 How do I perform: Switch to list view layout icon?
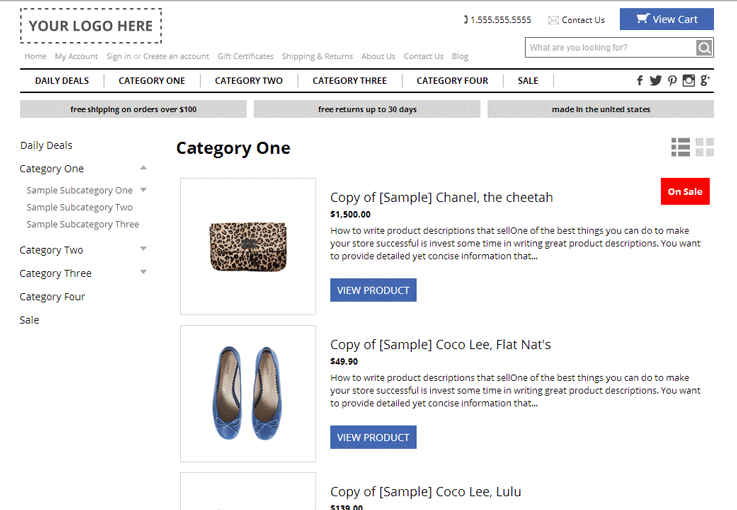[681, 147]
